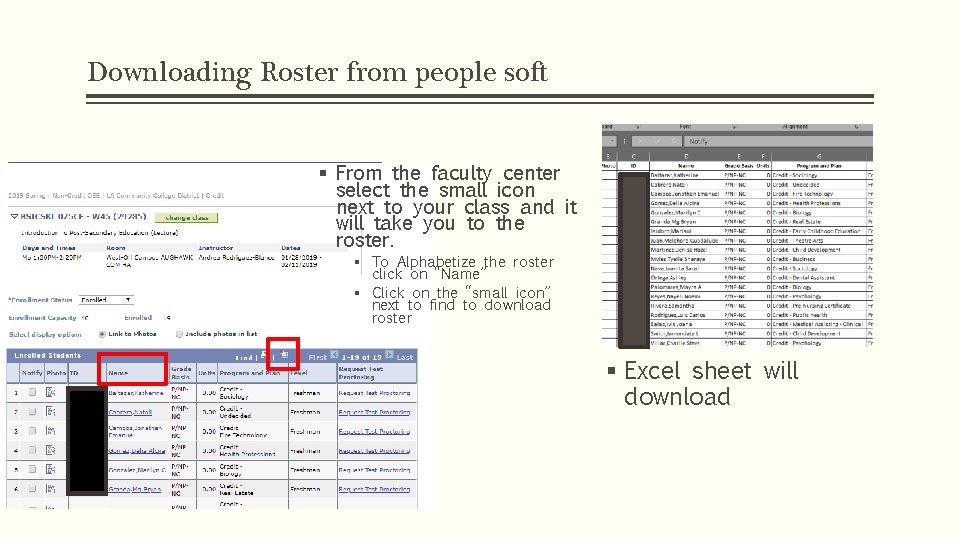Open the Font group dialog launcher in Excel

(734, 127)
